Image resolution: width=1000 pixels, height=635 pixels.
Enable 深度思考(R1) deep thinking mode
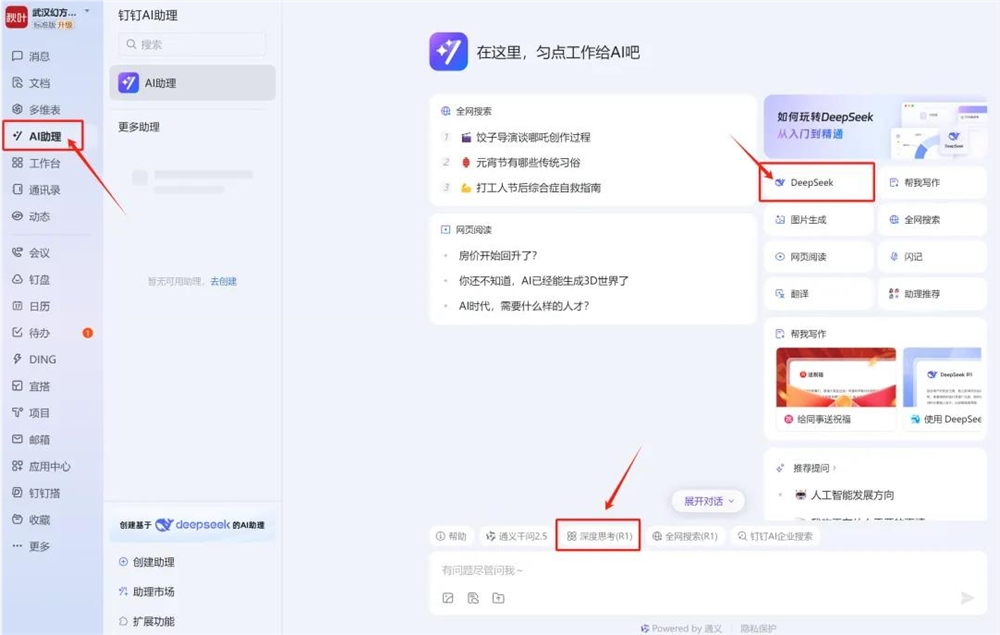[x=597, y=536]
